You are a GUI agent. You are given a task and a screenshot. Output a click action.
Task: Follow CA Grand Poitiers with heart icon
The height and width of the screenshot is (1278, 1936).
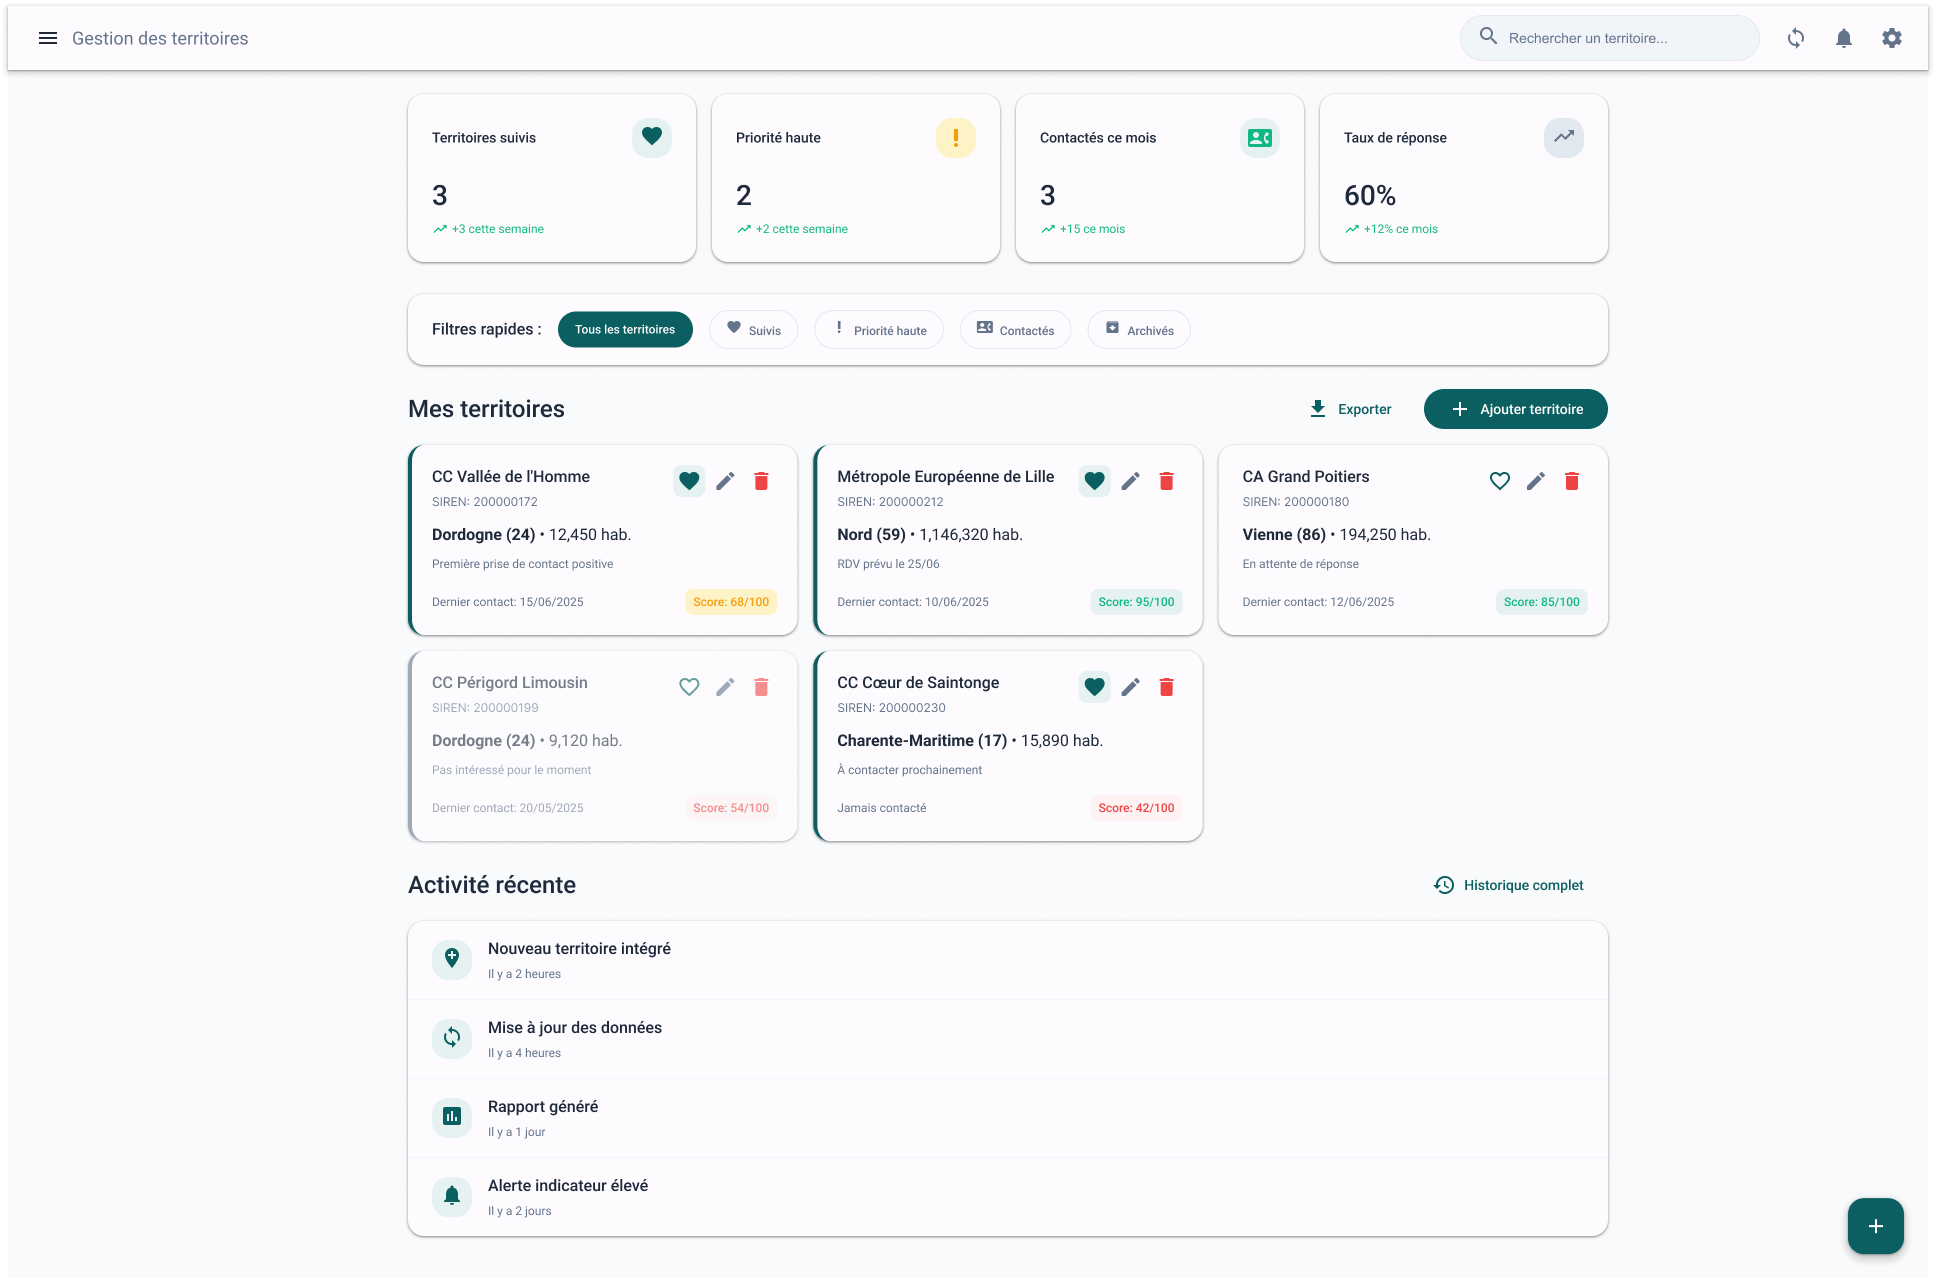1500,481
